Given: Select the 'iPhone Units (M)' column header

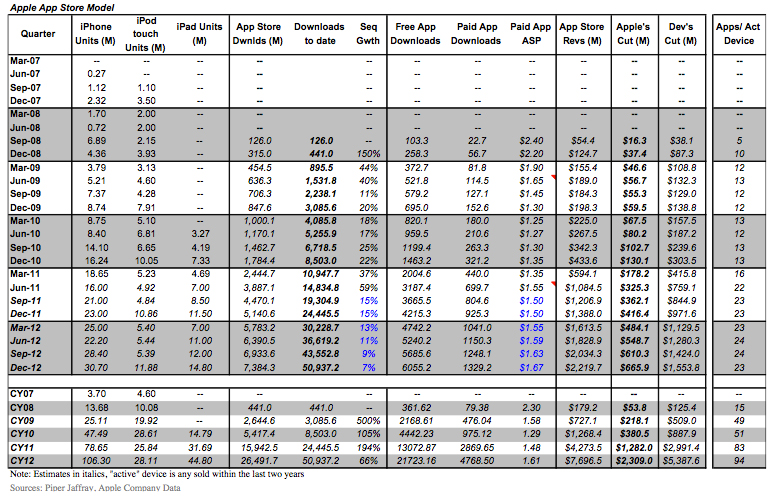Looking at the screenshot, I should (95, 34).
